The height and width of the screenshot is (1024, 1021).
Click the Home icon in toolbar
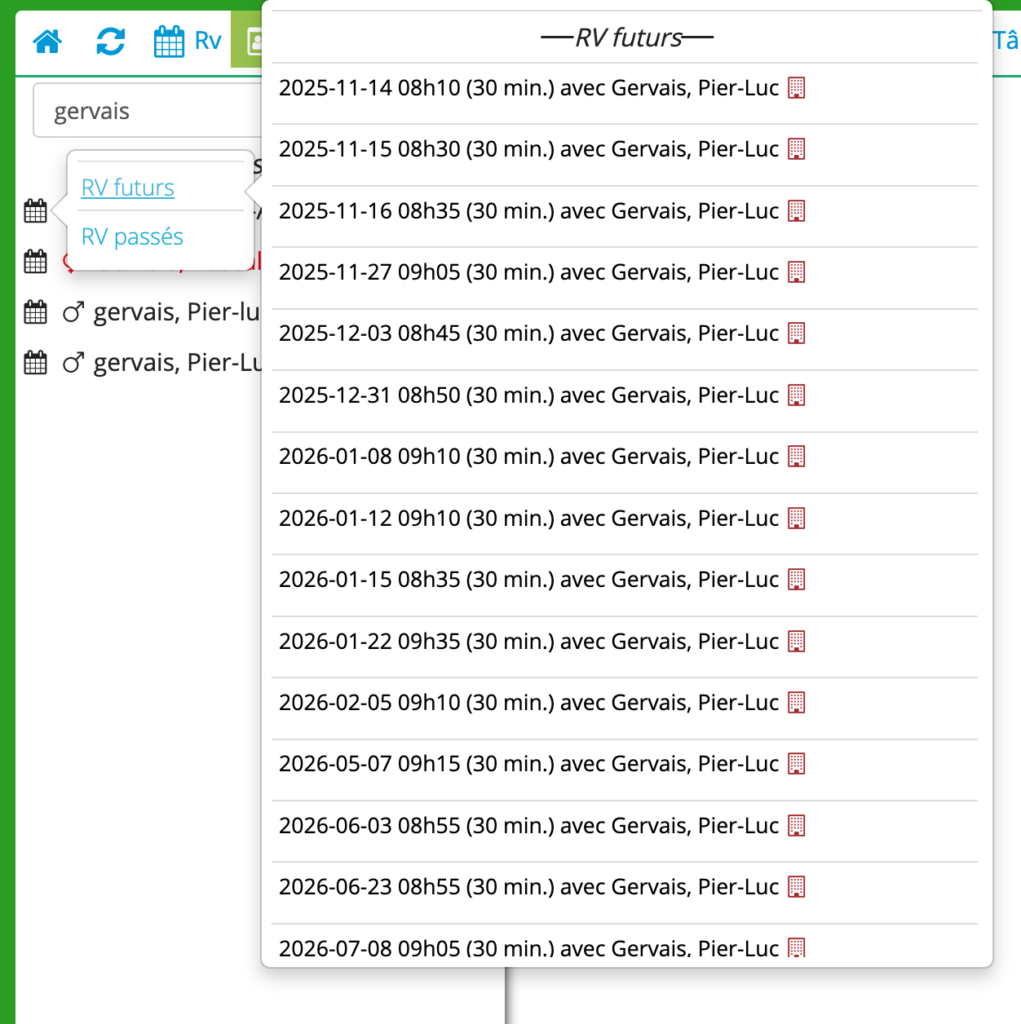tap(47, 41)
